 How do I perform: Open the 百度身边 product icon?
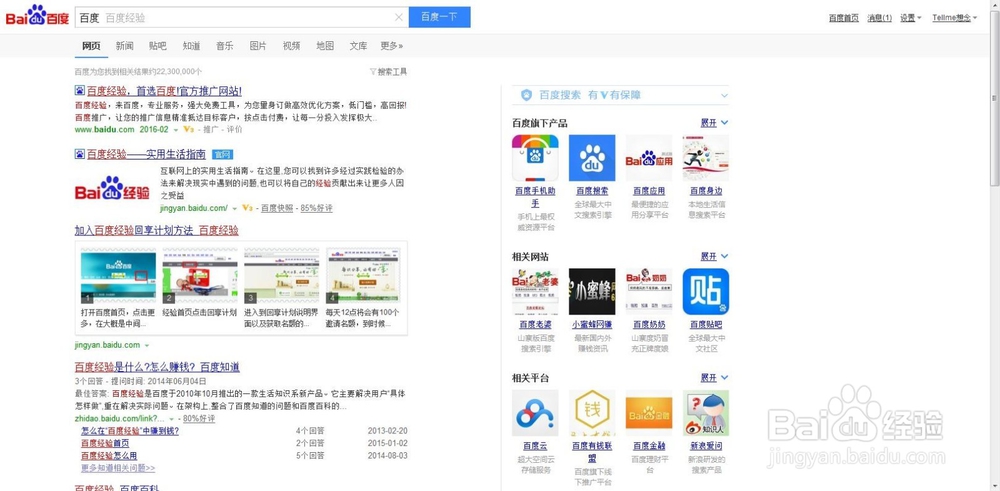point(705,158)
